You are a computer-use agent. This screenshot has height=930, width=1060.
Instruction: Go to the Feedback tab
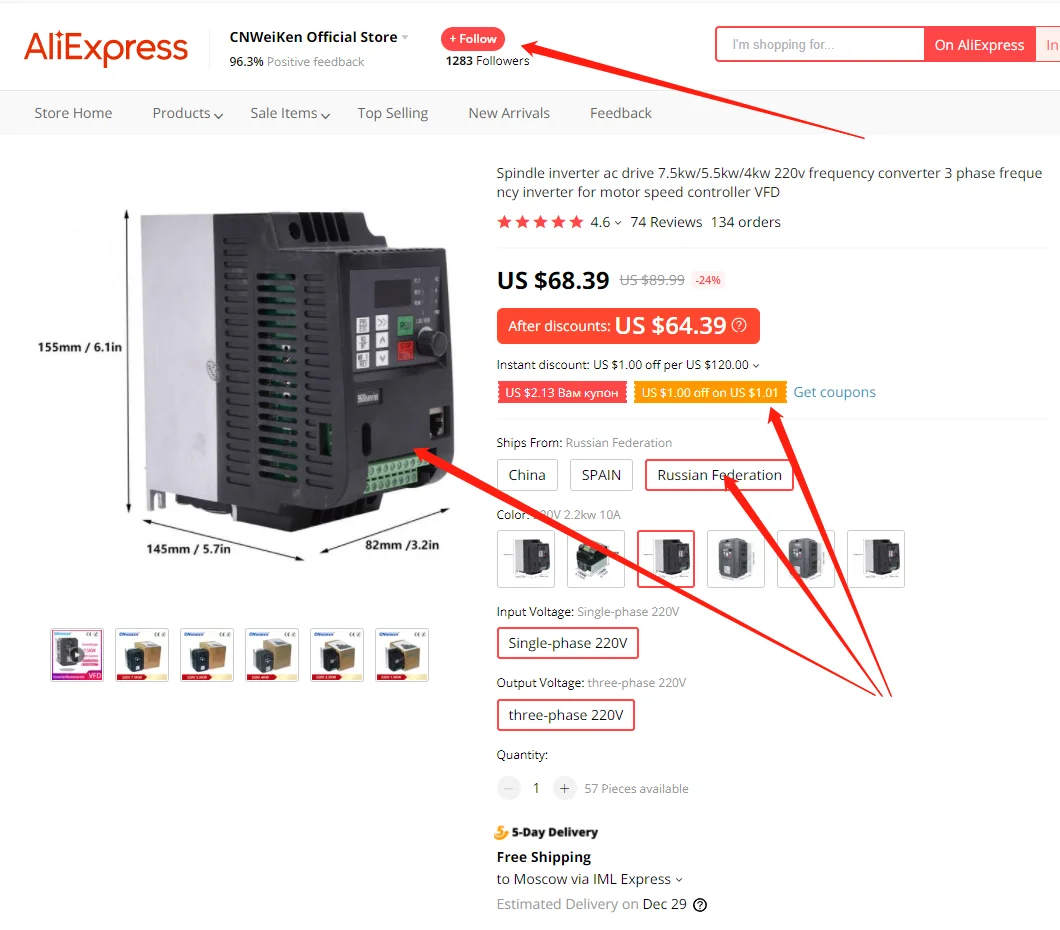pos(621,114)
